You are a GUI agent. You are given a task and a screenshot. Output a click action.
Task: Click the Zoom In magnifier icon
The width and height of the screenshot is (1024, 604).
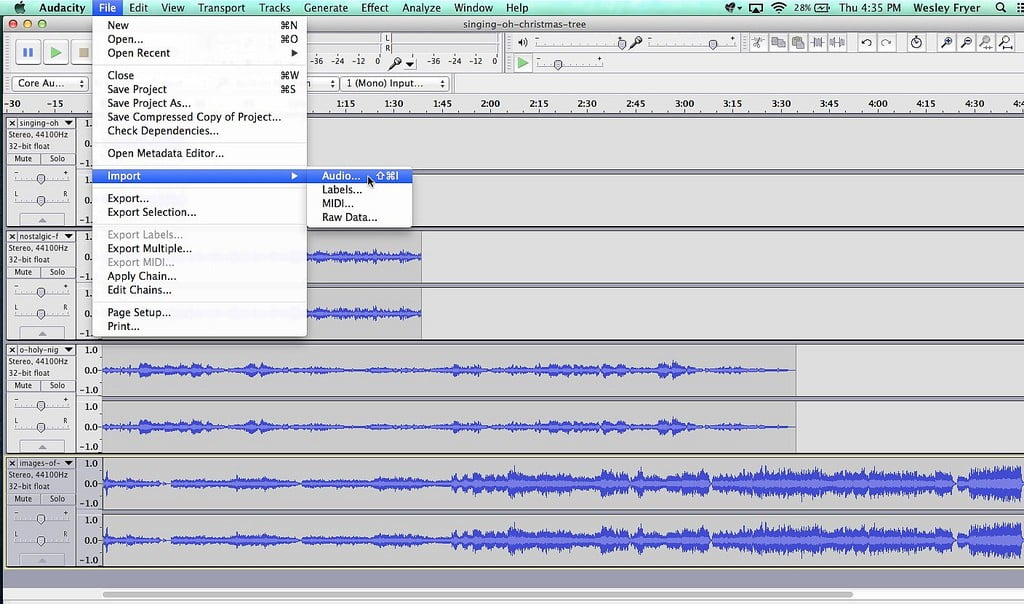946,43
